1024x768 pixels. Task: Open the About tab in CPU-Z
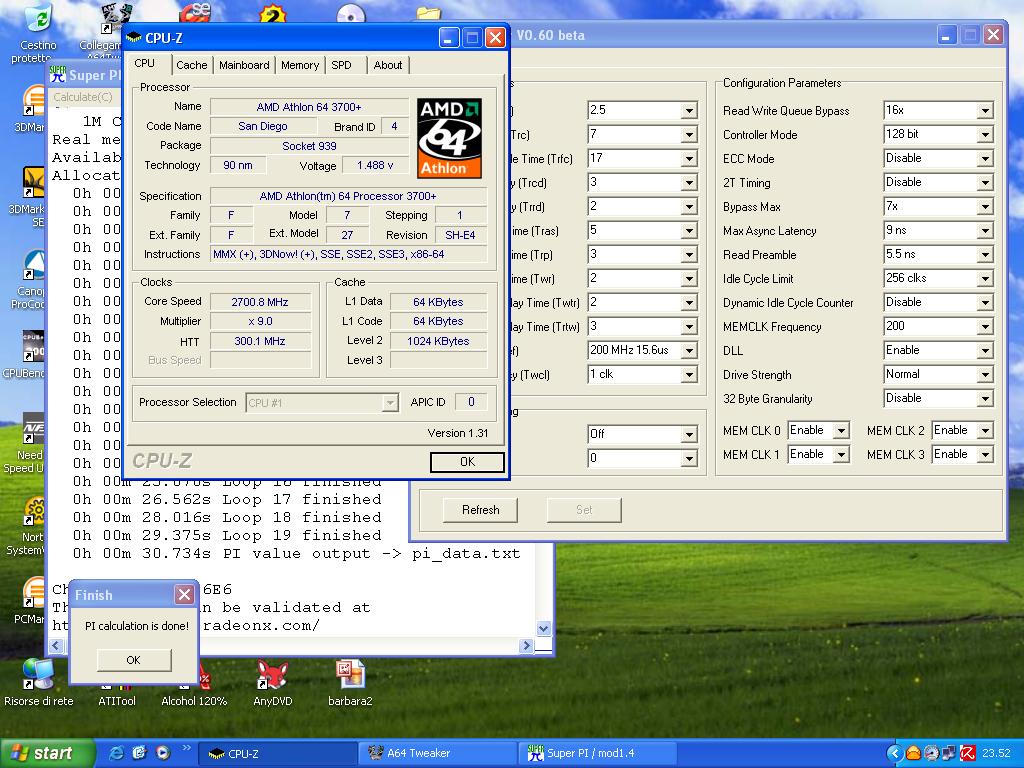[x=388, y=65]
